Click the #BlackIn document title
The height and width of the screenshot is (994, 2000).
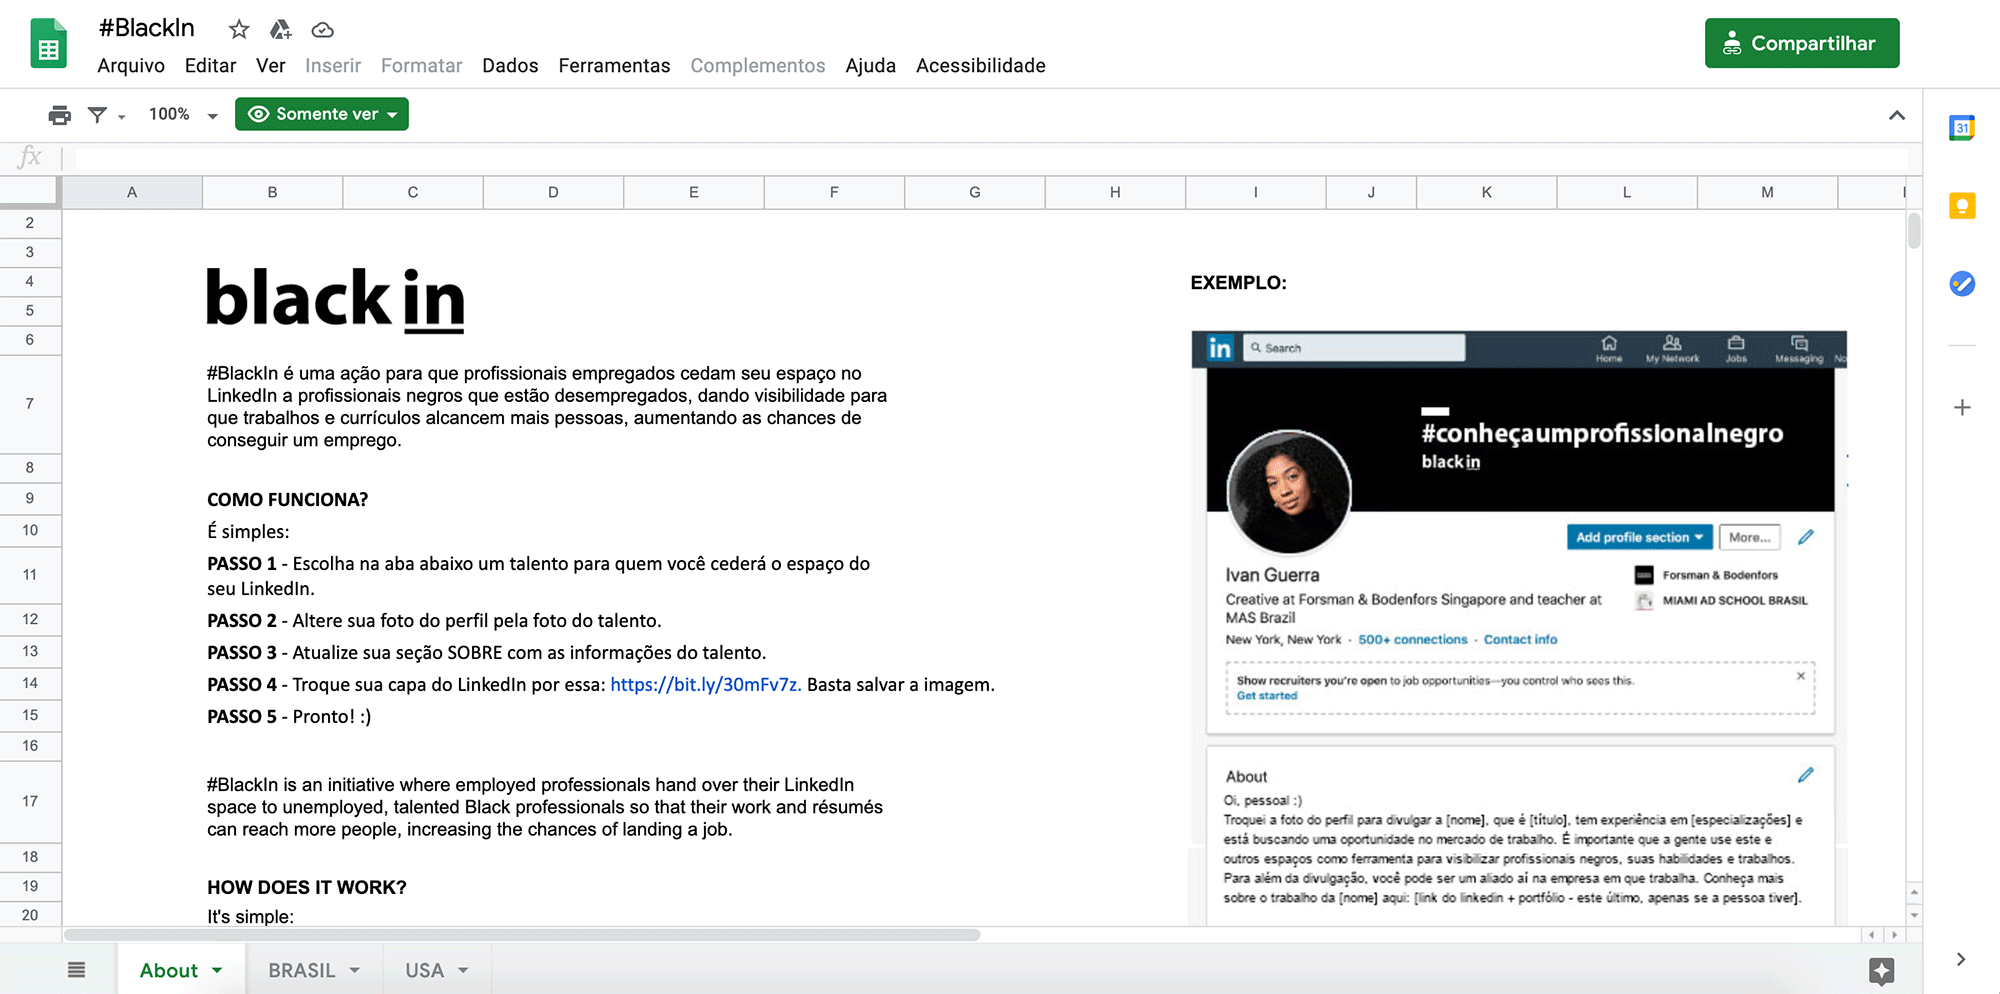[146, 28]
